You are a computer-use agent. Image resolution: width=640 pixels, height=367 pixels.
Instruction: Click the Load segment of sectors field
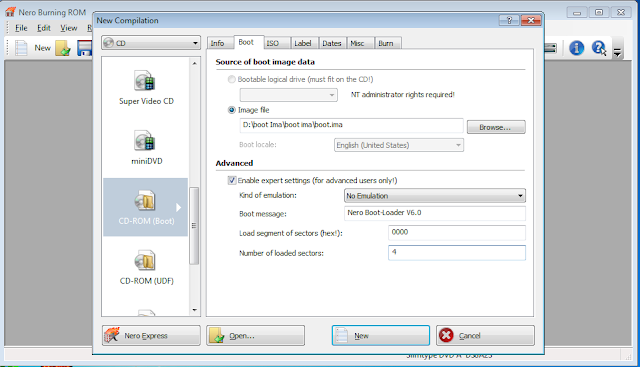pyautogui.click(x=457, y=232)
